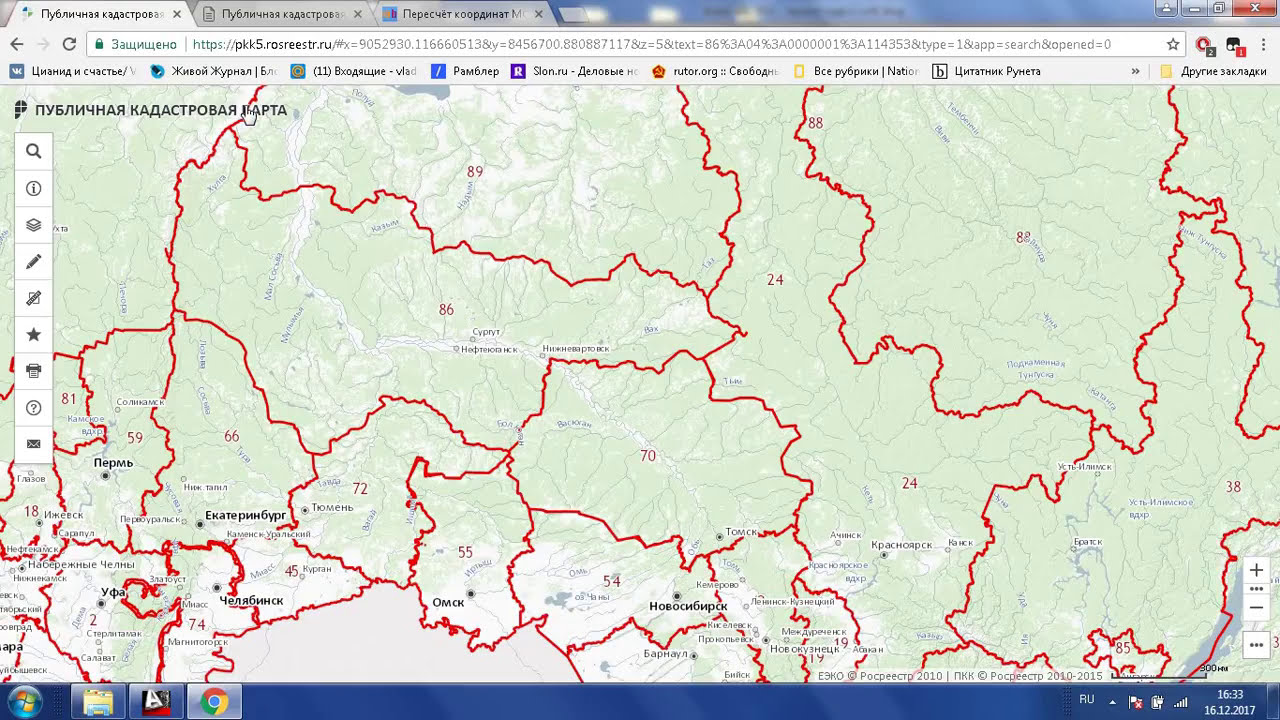Open the red octagon extension with badge 2
The image size is (1280, 720).
click(1205, 45)
